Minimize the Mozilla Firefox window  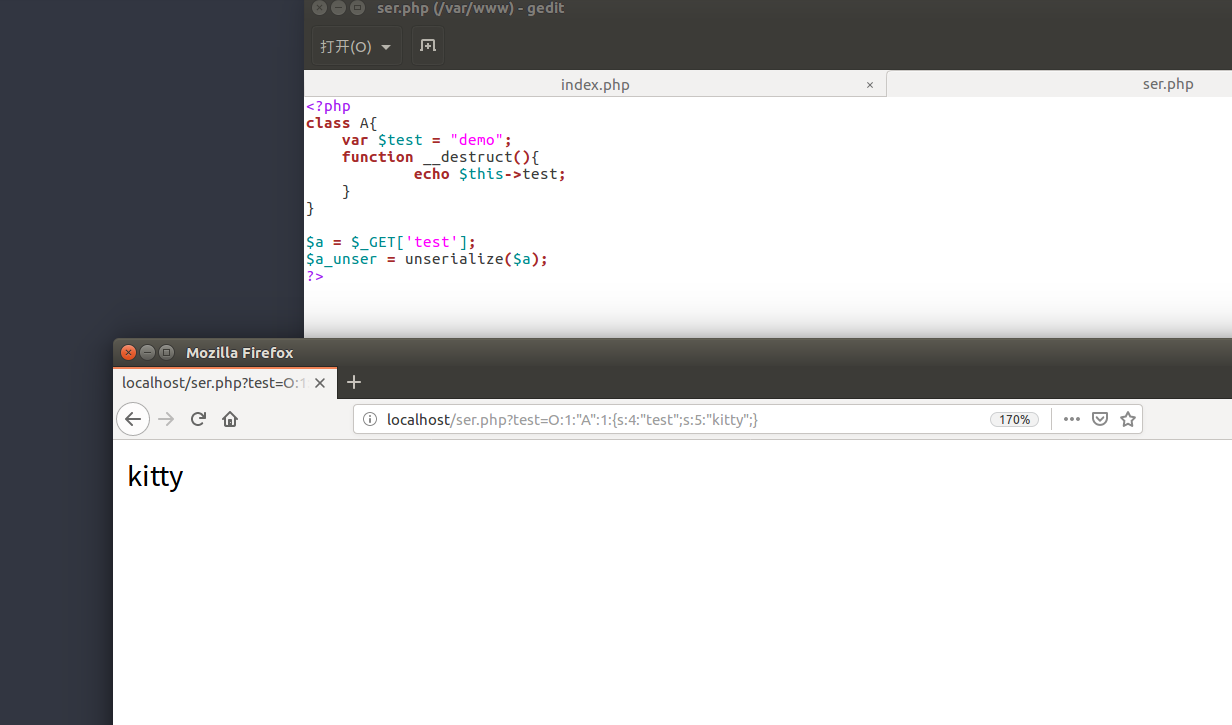[148, 352]
